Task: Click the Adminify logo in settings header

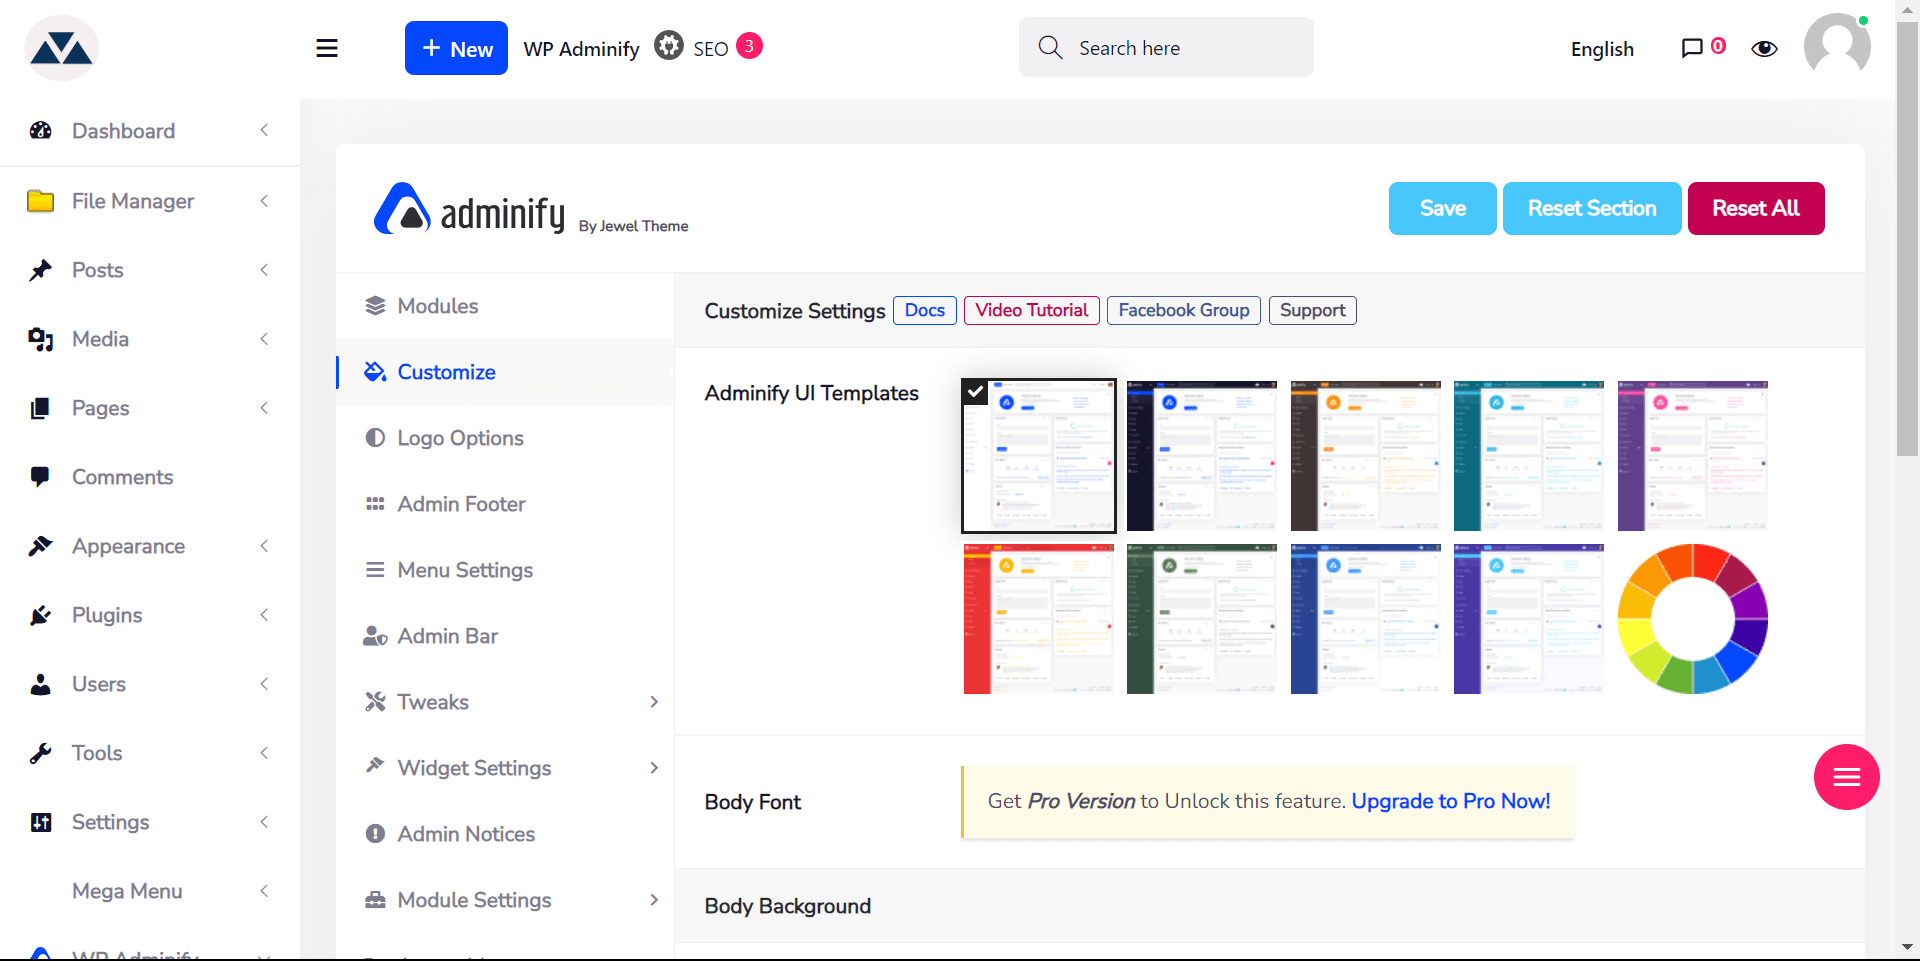Action: click(469, 210)
